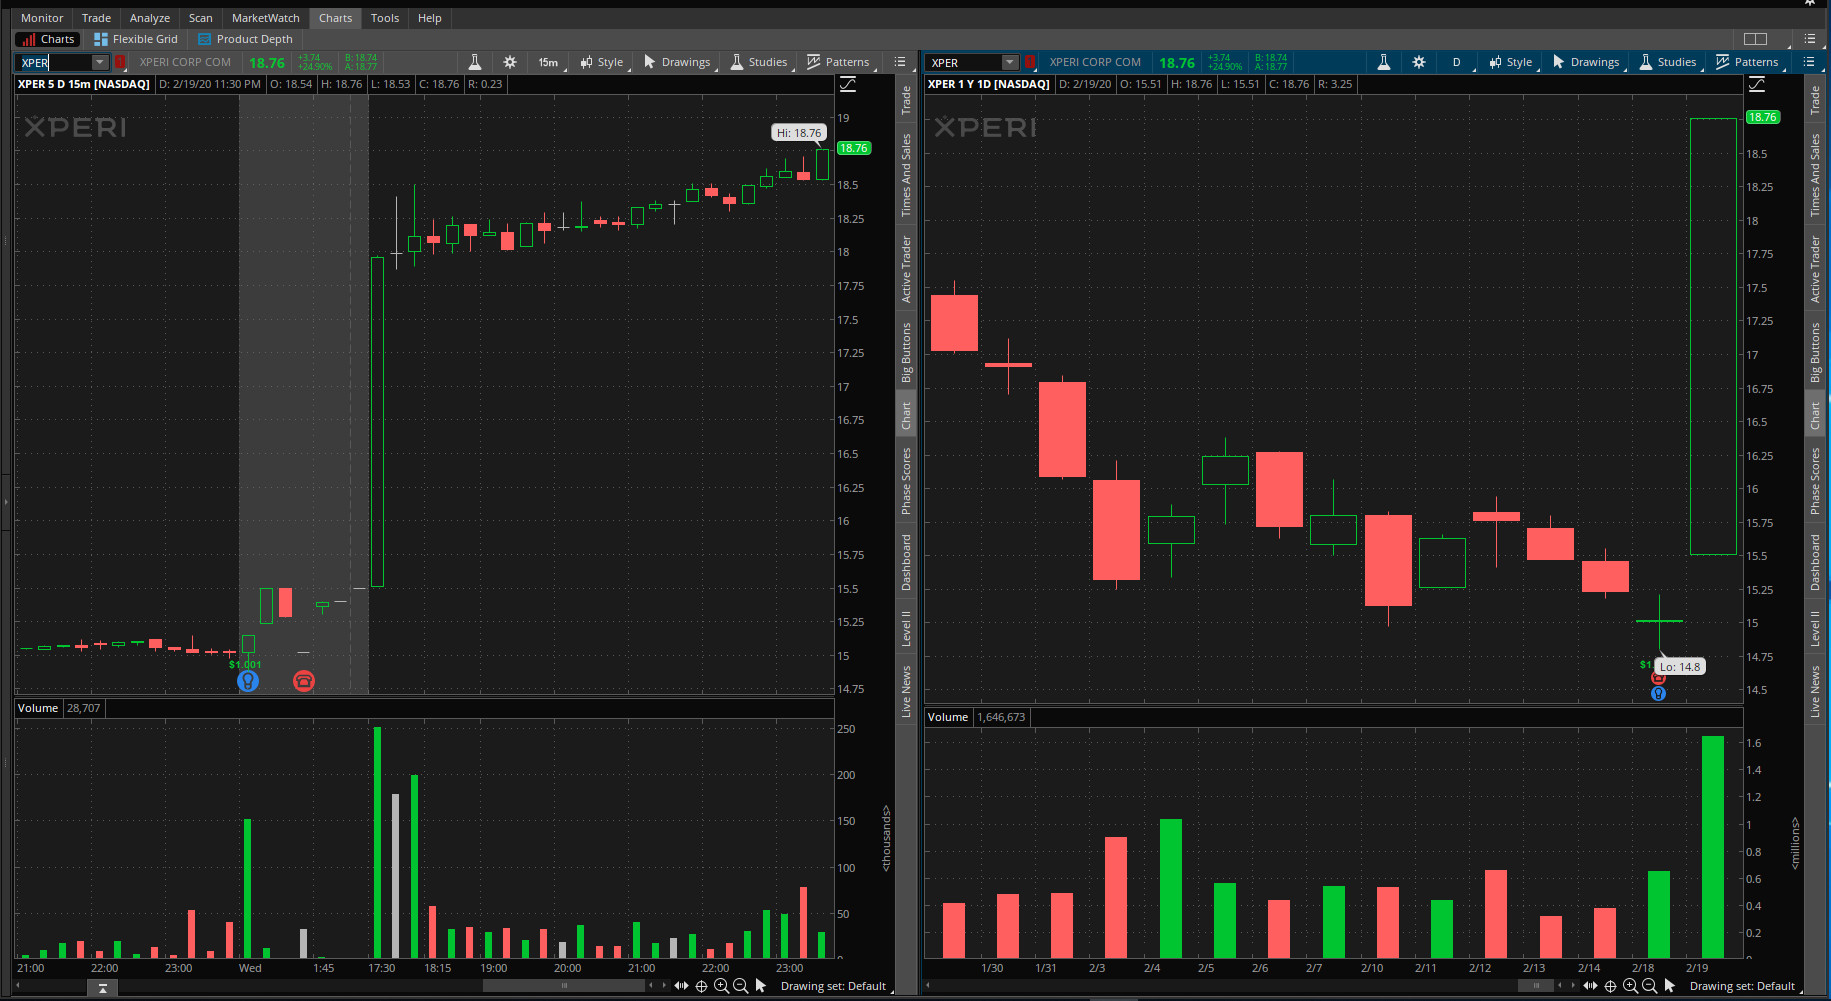Image resolution: width=1831 pixels, height=1001 pixels.
Task: Open right chart Patterns menu
Action: tap(1748, 62)
